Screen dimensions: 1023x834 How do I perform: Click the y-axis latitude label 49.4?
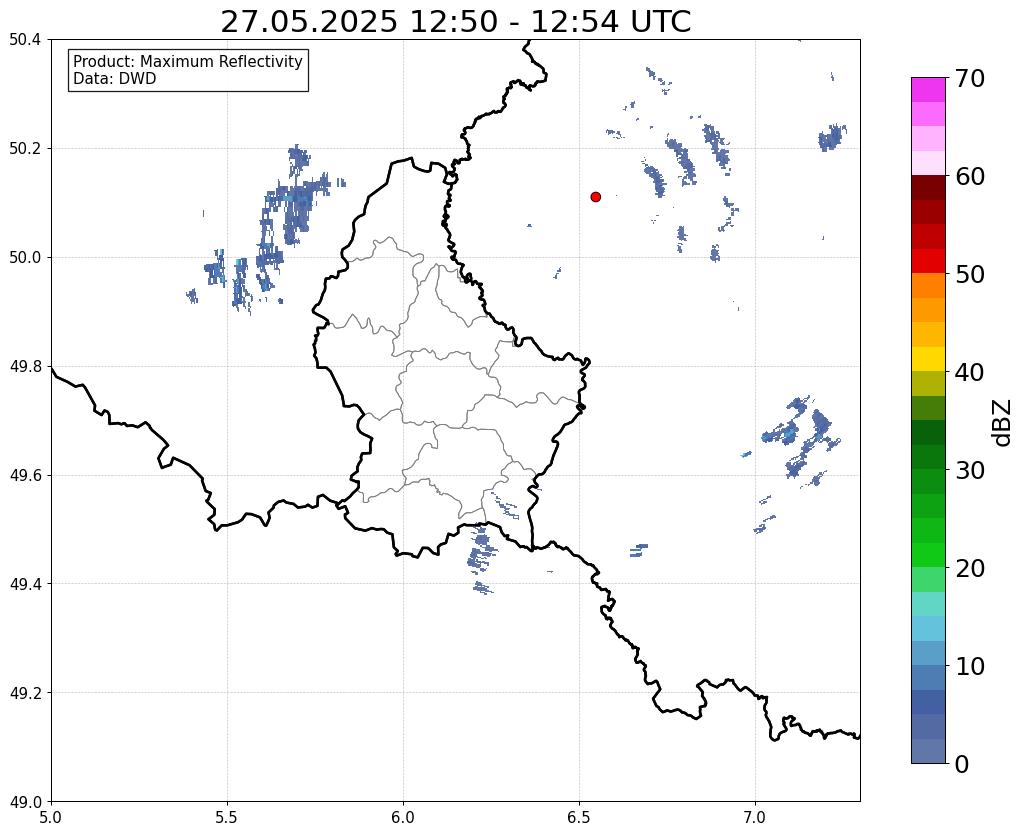coord(25,584)
